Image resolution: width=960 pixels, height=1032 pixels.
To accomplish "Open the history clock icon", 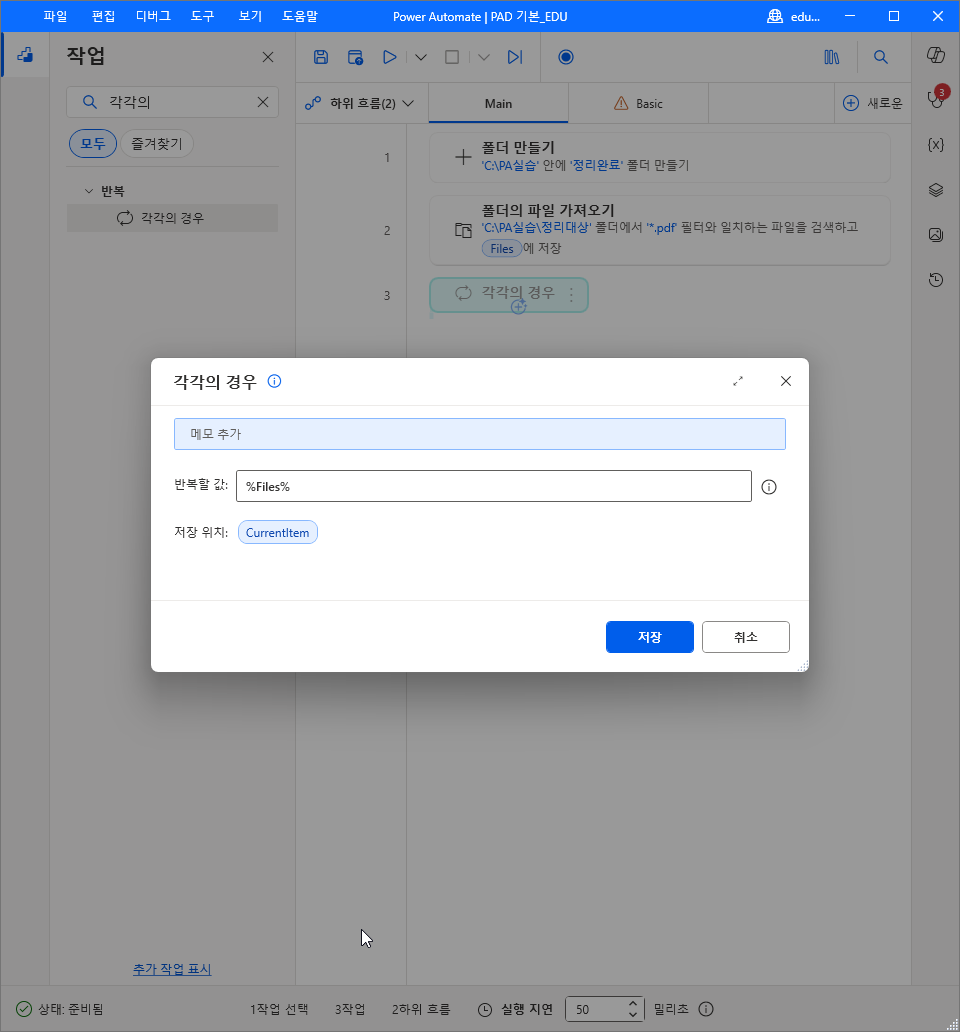I will (936, 280).
